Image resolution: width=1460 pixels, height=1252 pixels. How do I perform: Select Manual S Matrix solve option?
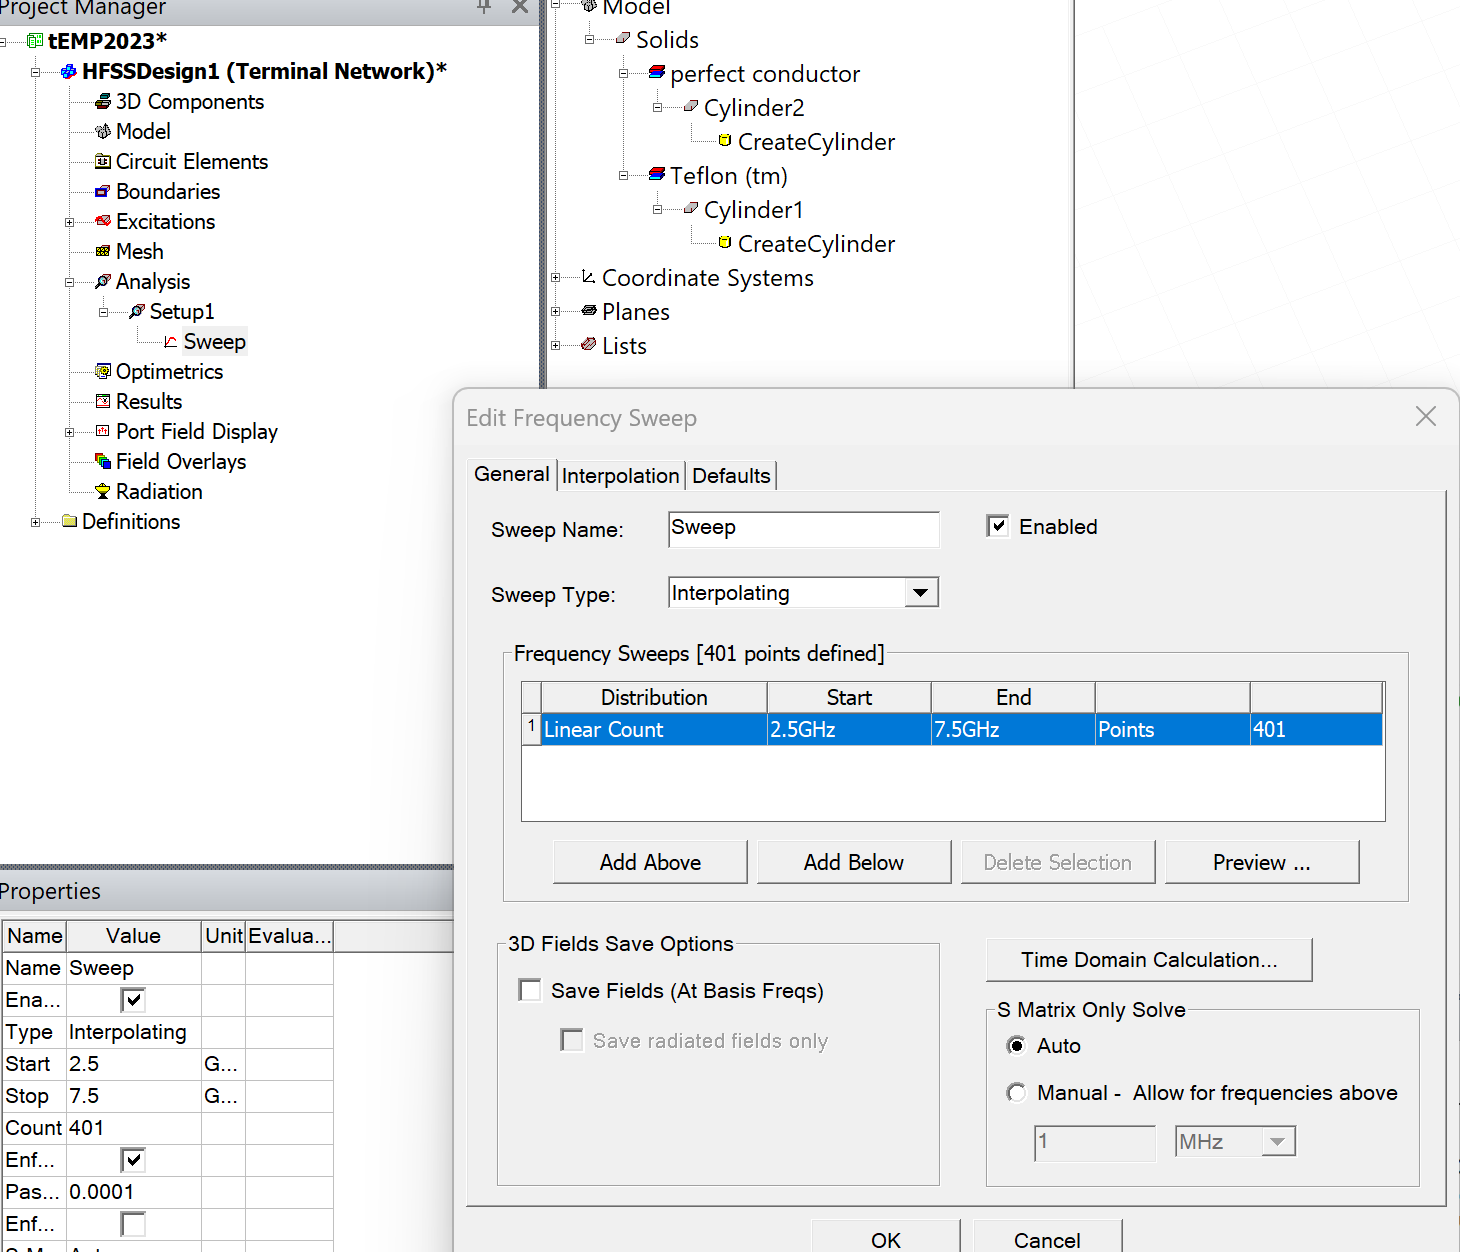1016,1092
